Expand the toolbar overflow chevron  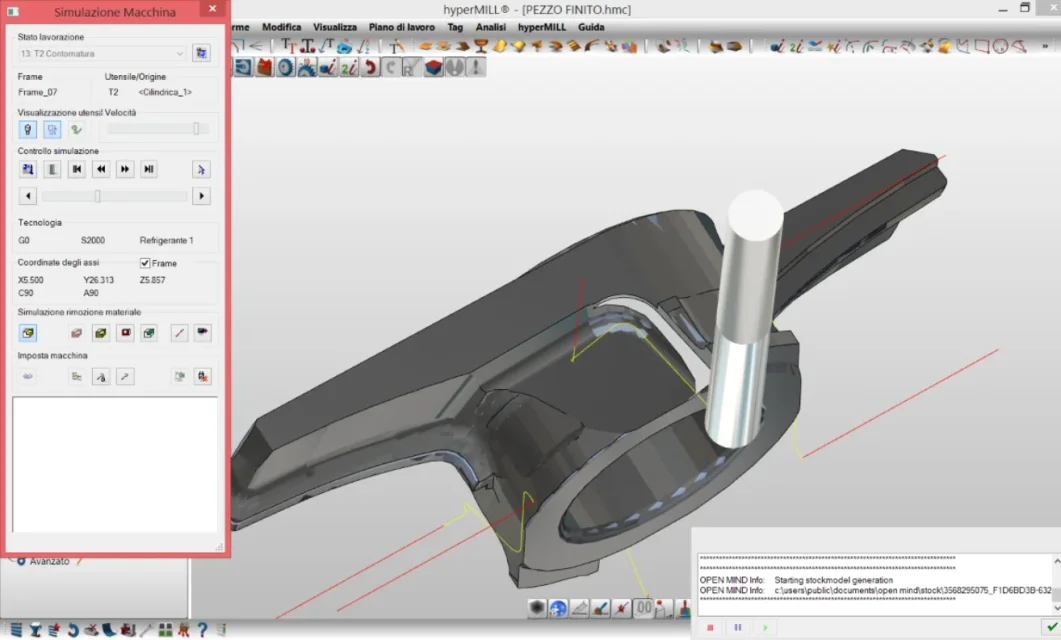click(1045, 46)
